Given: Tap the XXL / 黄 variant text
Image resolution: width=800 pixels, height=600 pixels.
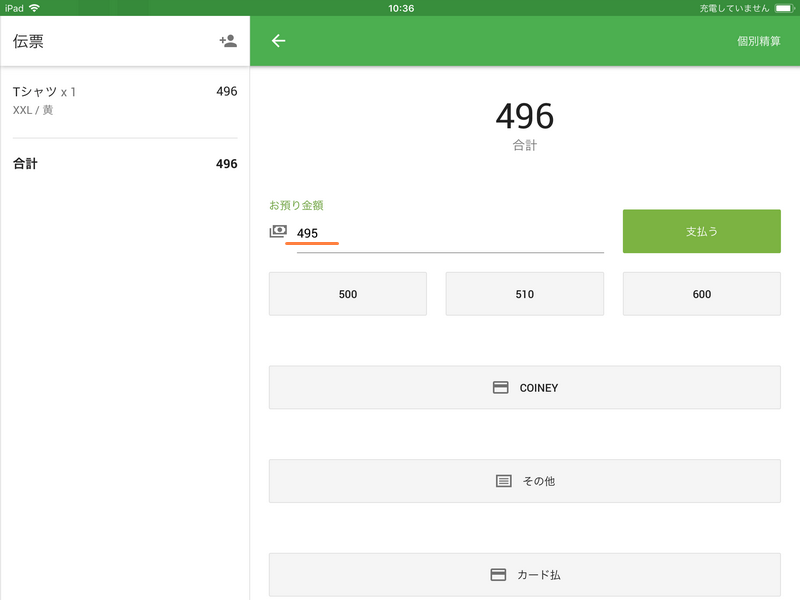Looking at the screenshot, I should point(33,110).
